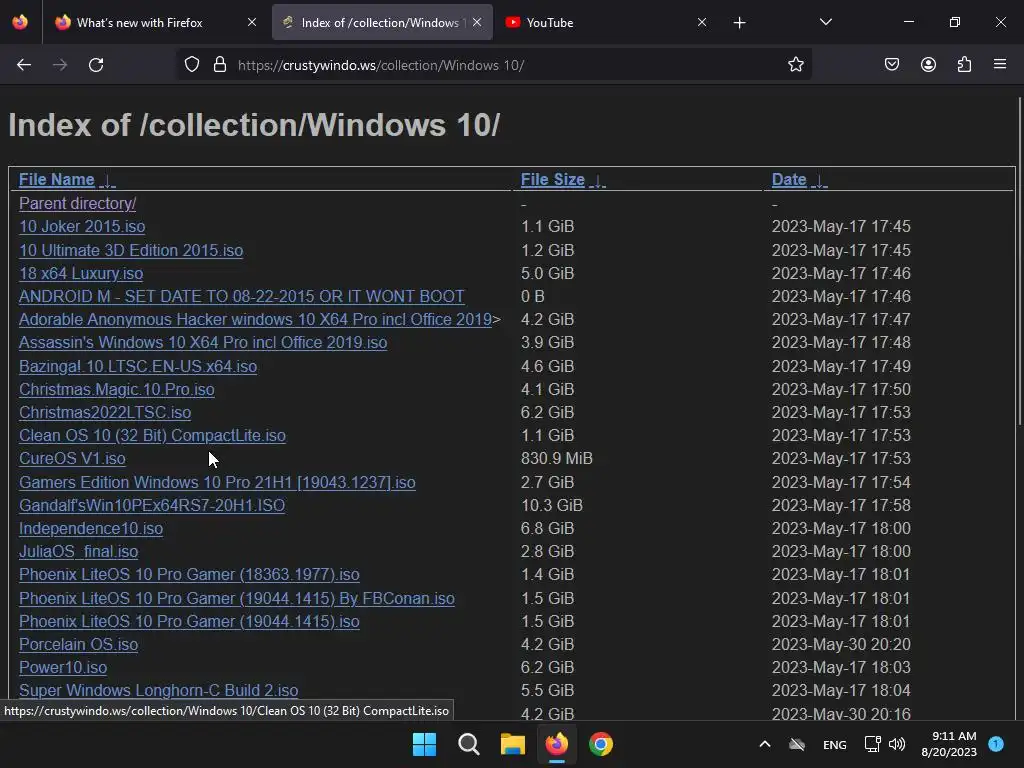Viewport: 1024px width, 768px height.
Task: Open Phoenix LiteOS 10 Pro Gamer (19044.1415).iso
Action: 189,621
